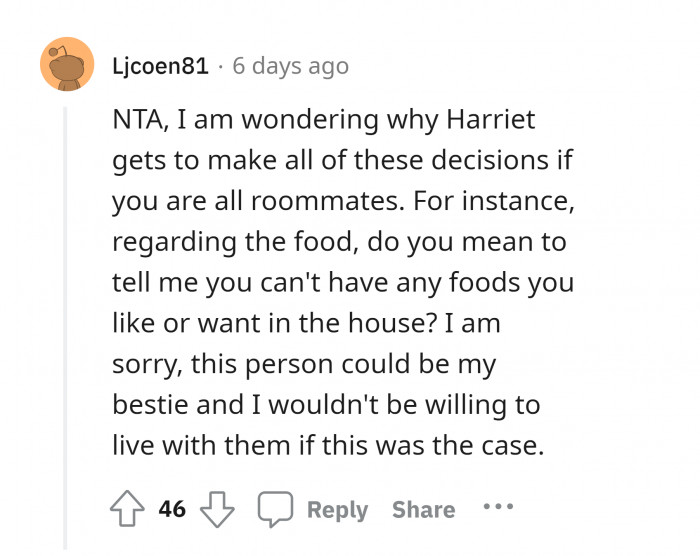The image size is (700, 556).
Task: Click the "6 days ago" timestamp
Action: click(x=290, y=67)
